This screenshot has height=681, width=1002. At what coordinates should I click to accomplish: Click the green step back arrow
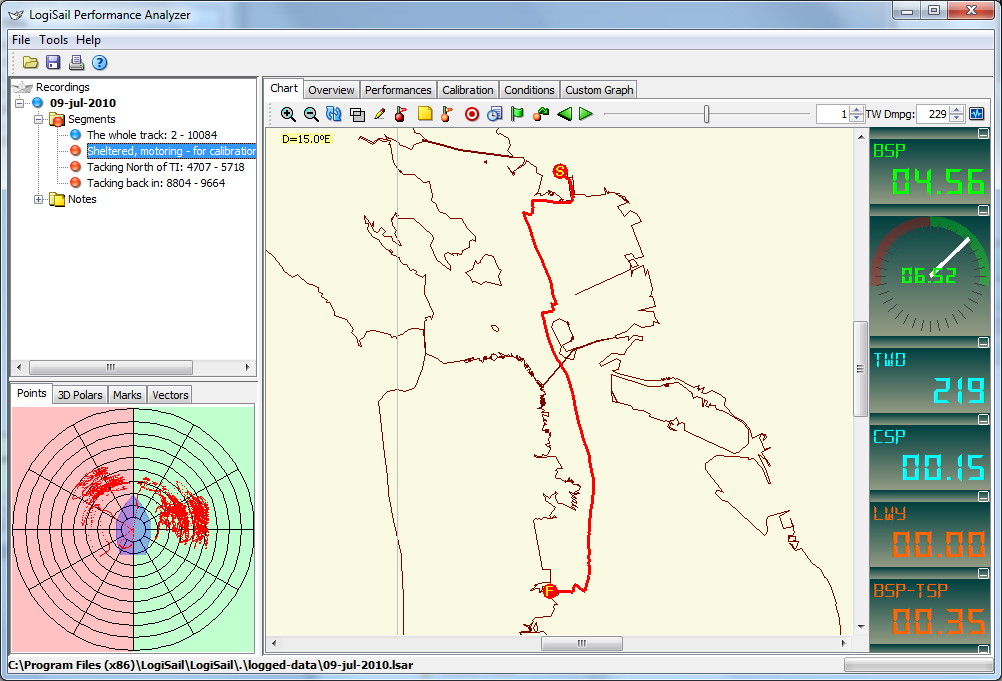564,114
